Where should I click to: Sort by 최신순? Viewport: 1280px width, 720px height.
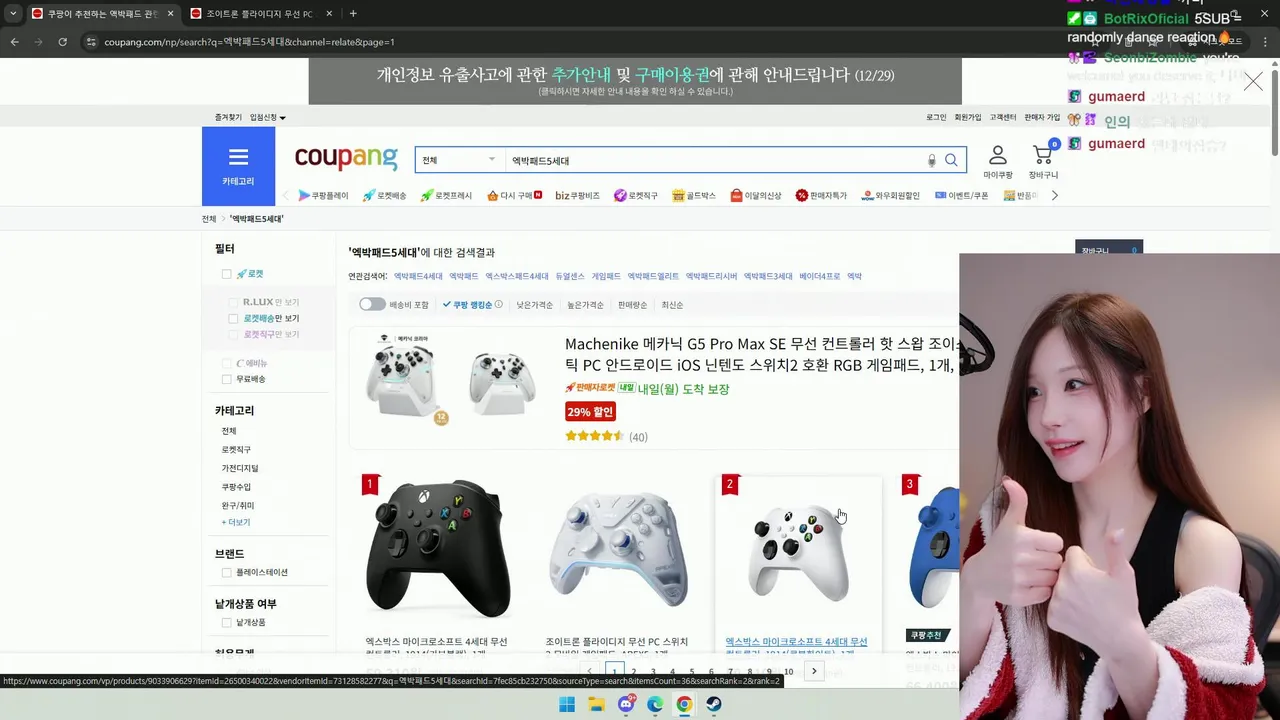[x=672, y=305]
